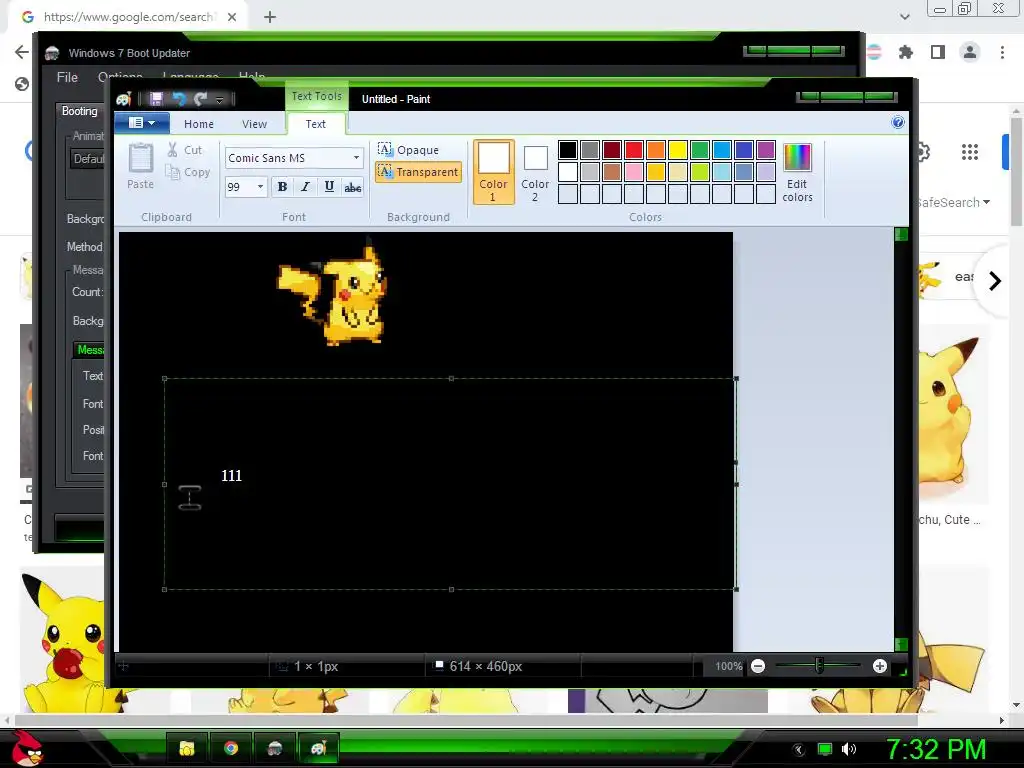Open File menu in Windows 7 Boot Updater
This screenshot has height=768, width=1024.
[x=67, y=77]
